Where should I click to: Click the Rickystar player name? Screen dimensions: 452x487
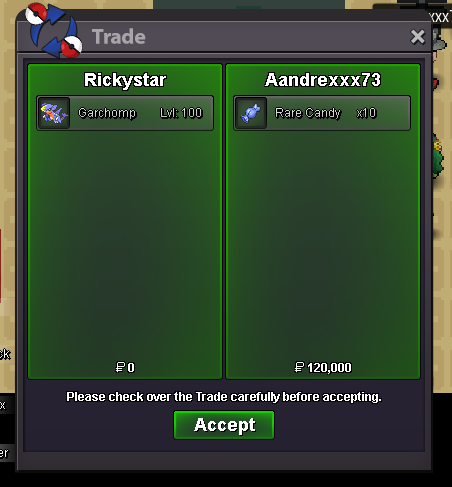pos(125,80)
